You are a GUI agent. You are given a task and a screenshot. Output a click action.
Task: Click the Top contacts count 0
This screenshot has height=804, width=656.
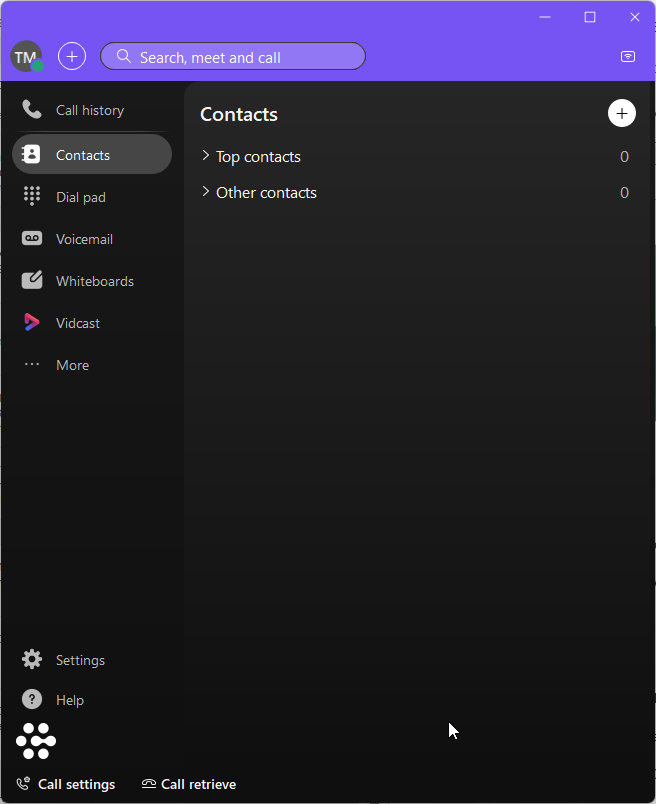coord(624,156)
